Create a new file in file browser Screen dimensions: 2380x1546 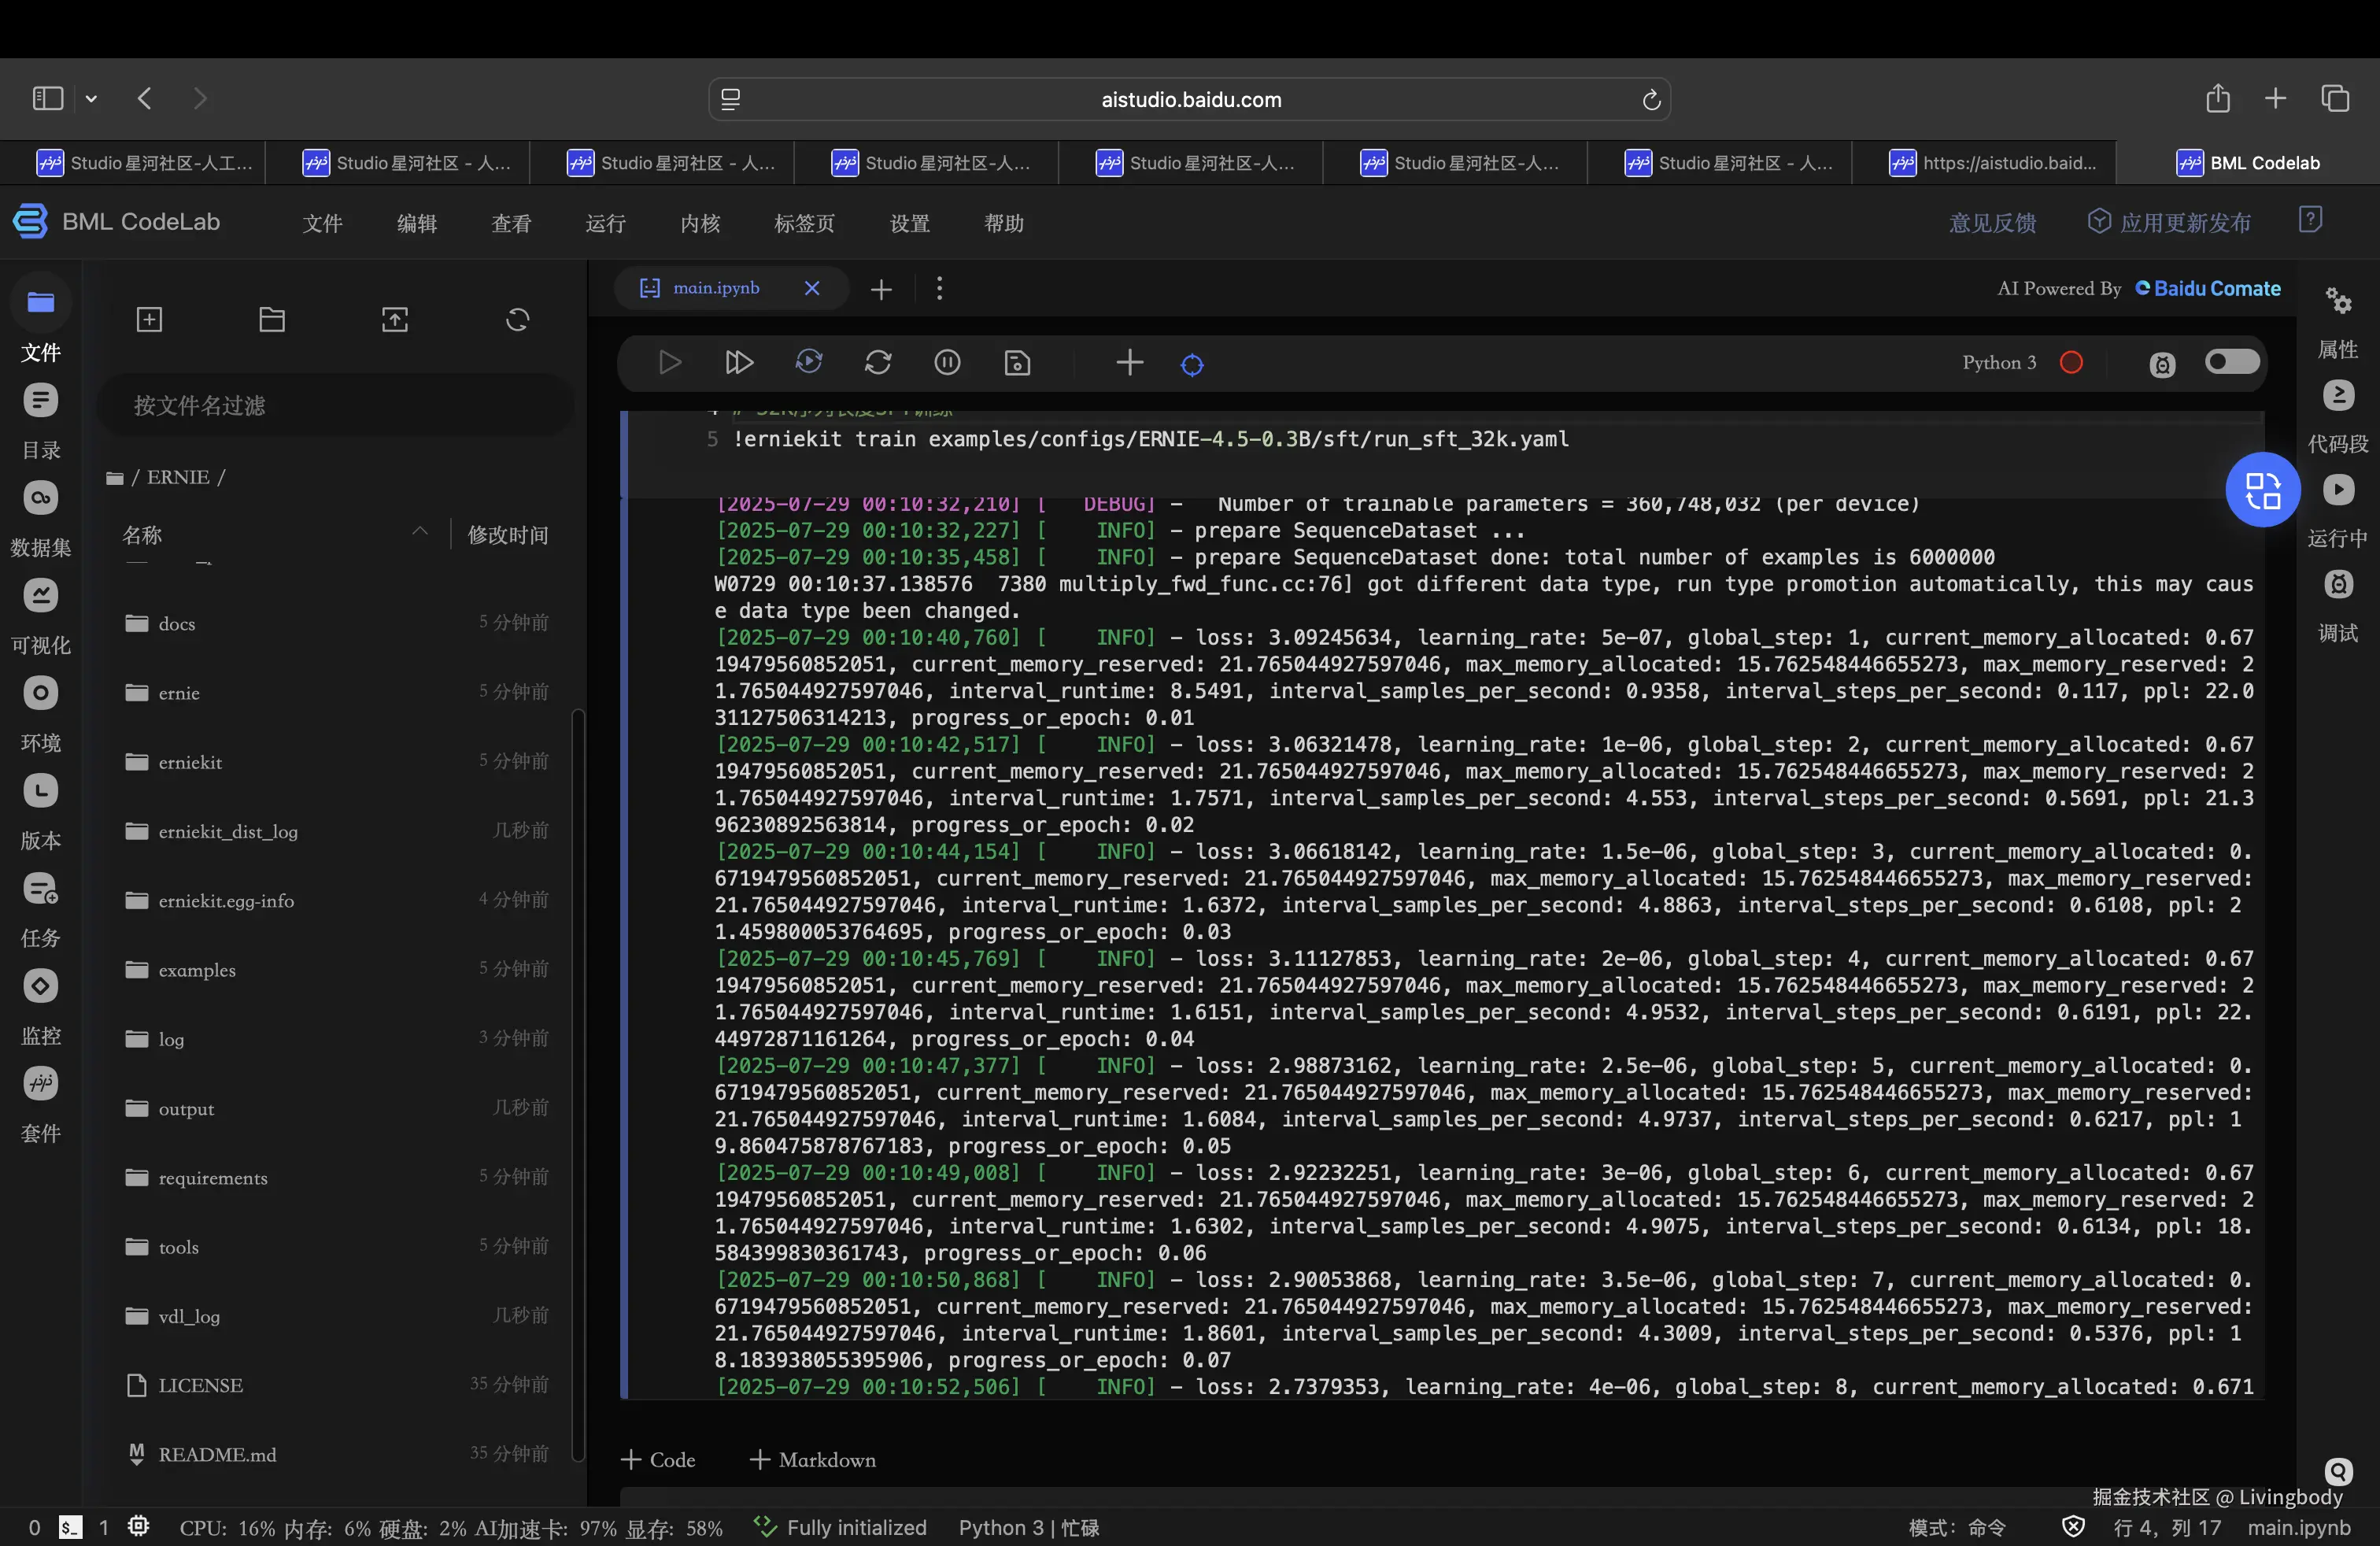(149, 320)
